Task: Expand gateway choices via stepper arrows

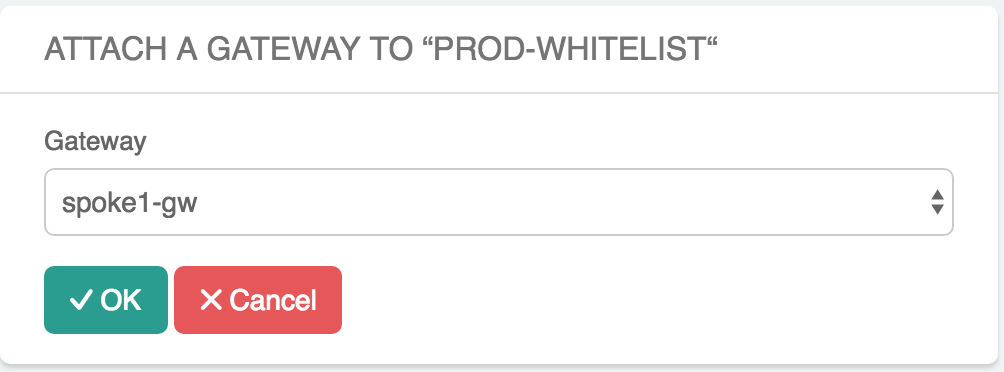Action: (937, 202)
